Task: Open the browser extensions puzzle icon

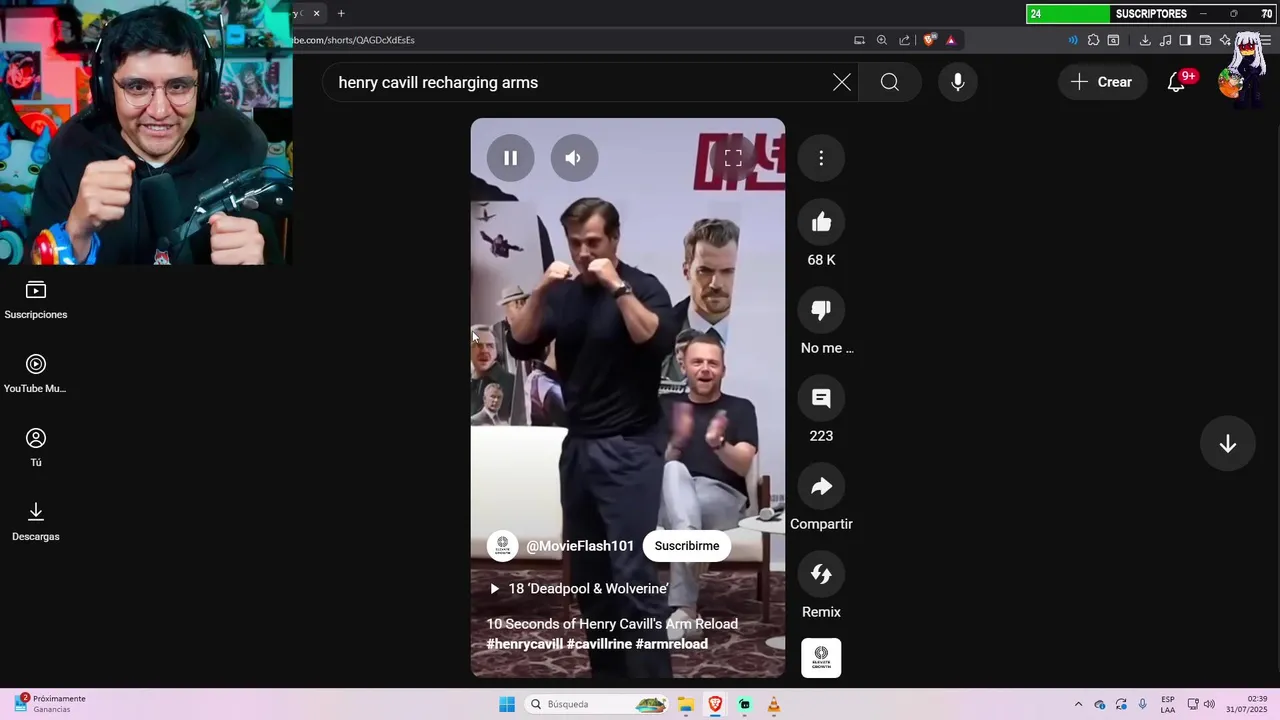Action: (1093, 40)
